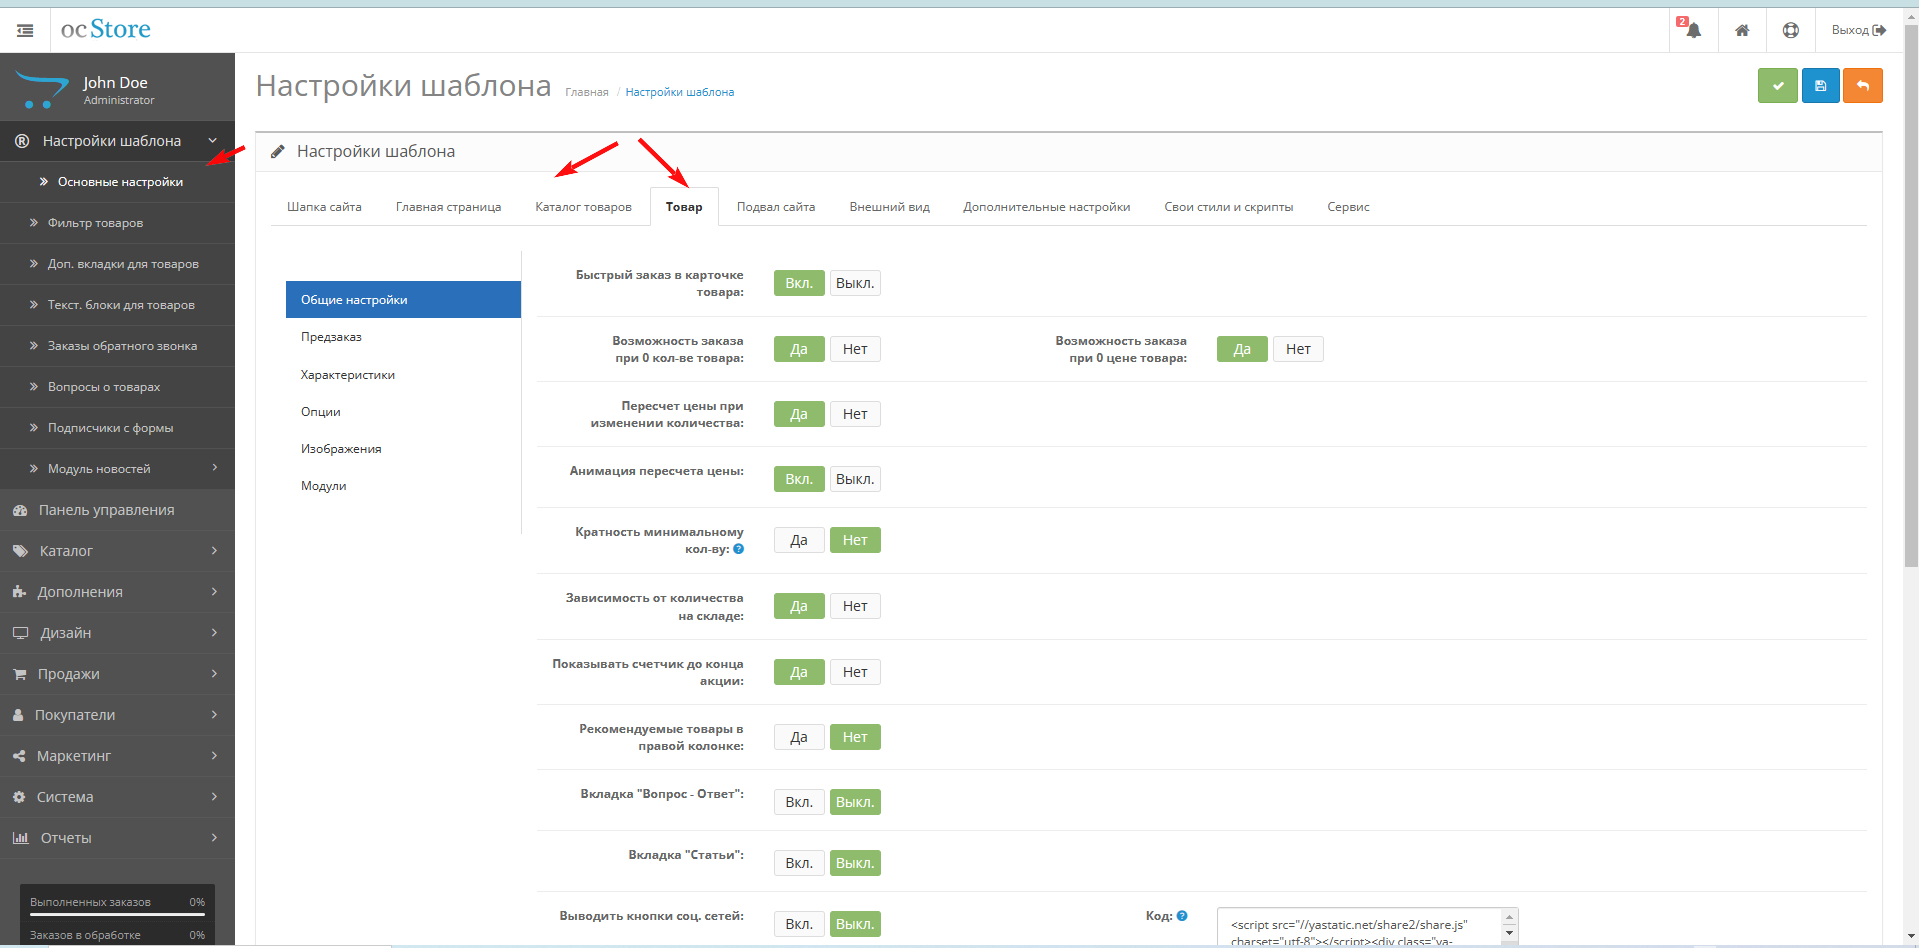This screenshot has width=1919, height=948.
Task: Expand the Покупатели sidebar menu
Action: click(117, 715)
